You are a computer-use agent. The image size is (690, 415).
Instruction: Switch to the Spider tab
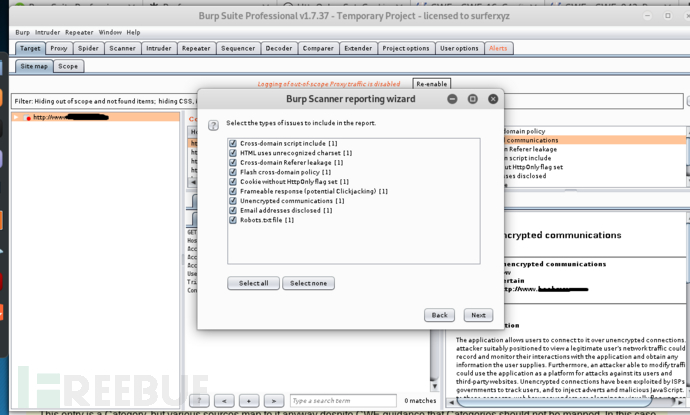(x=88, y=48)
